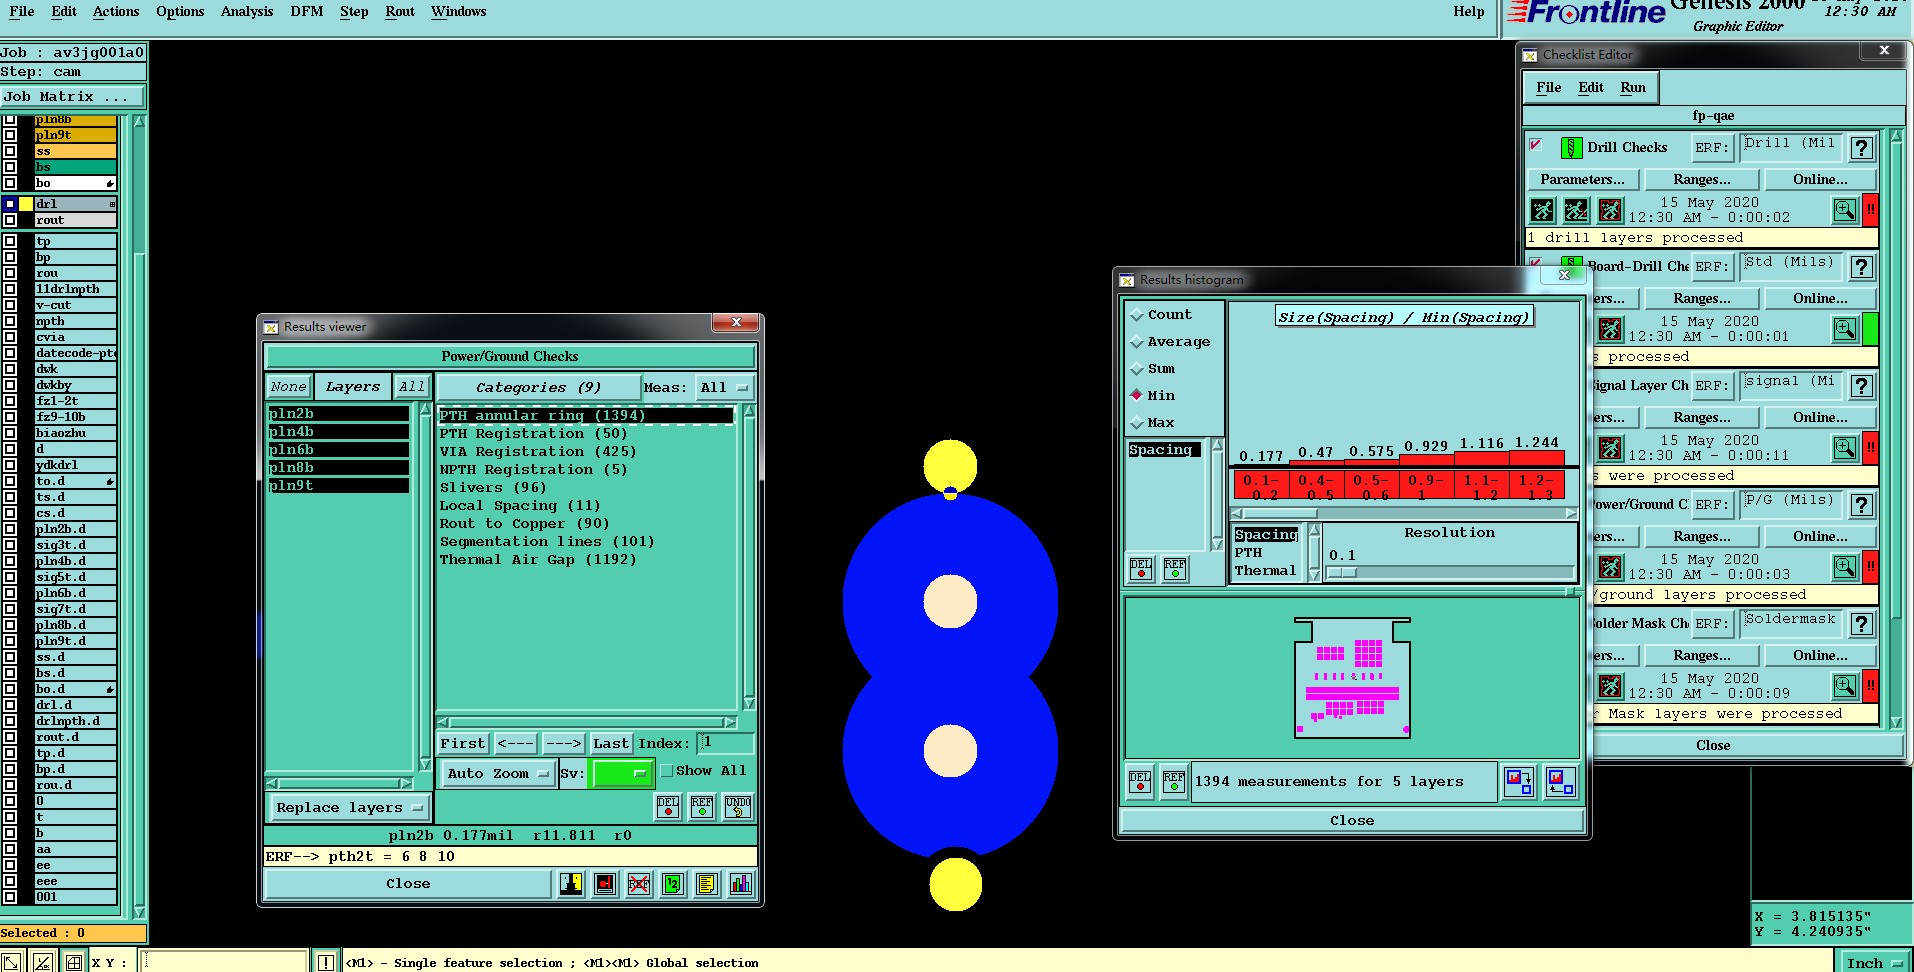Open the Rout menu
1914x972 pixels.
coord(399,12)
